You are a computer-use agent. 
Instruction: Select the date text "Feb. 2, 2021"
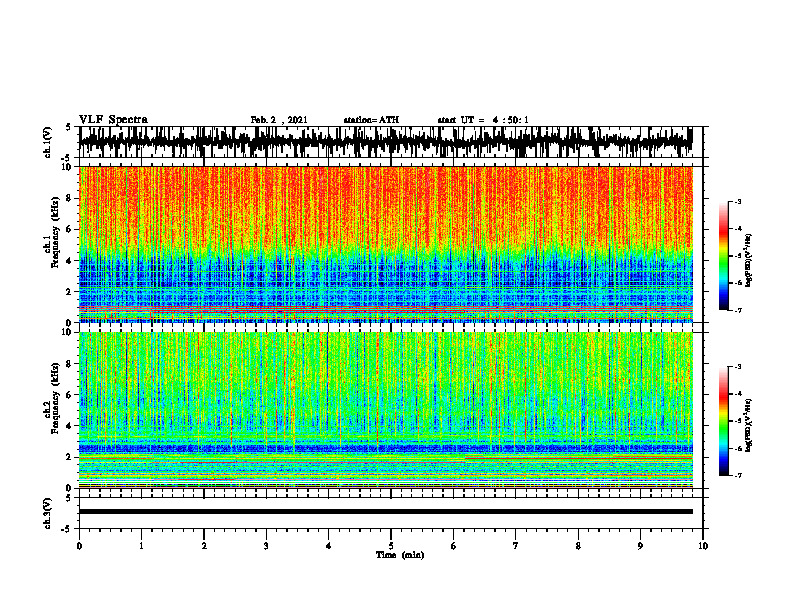point(279,120)
